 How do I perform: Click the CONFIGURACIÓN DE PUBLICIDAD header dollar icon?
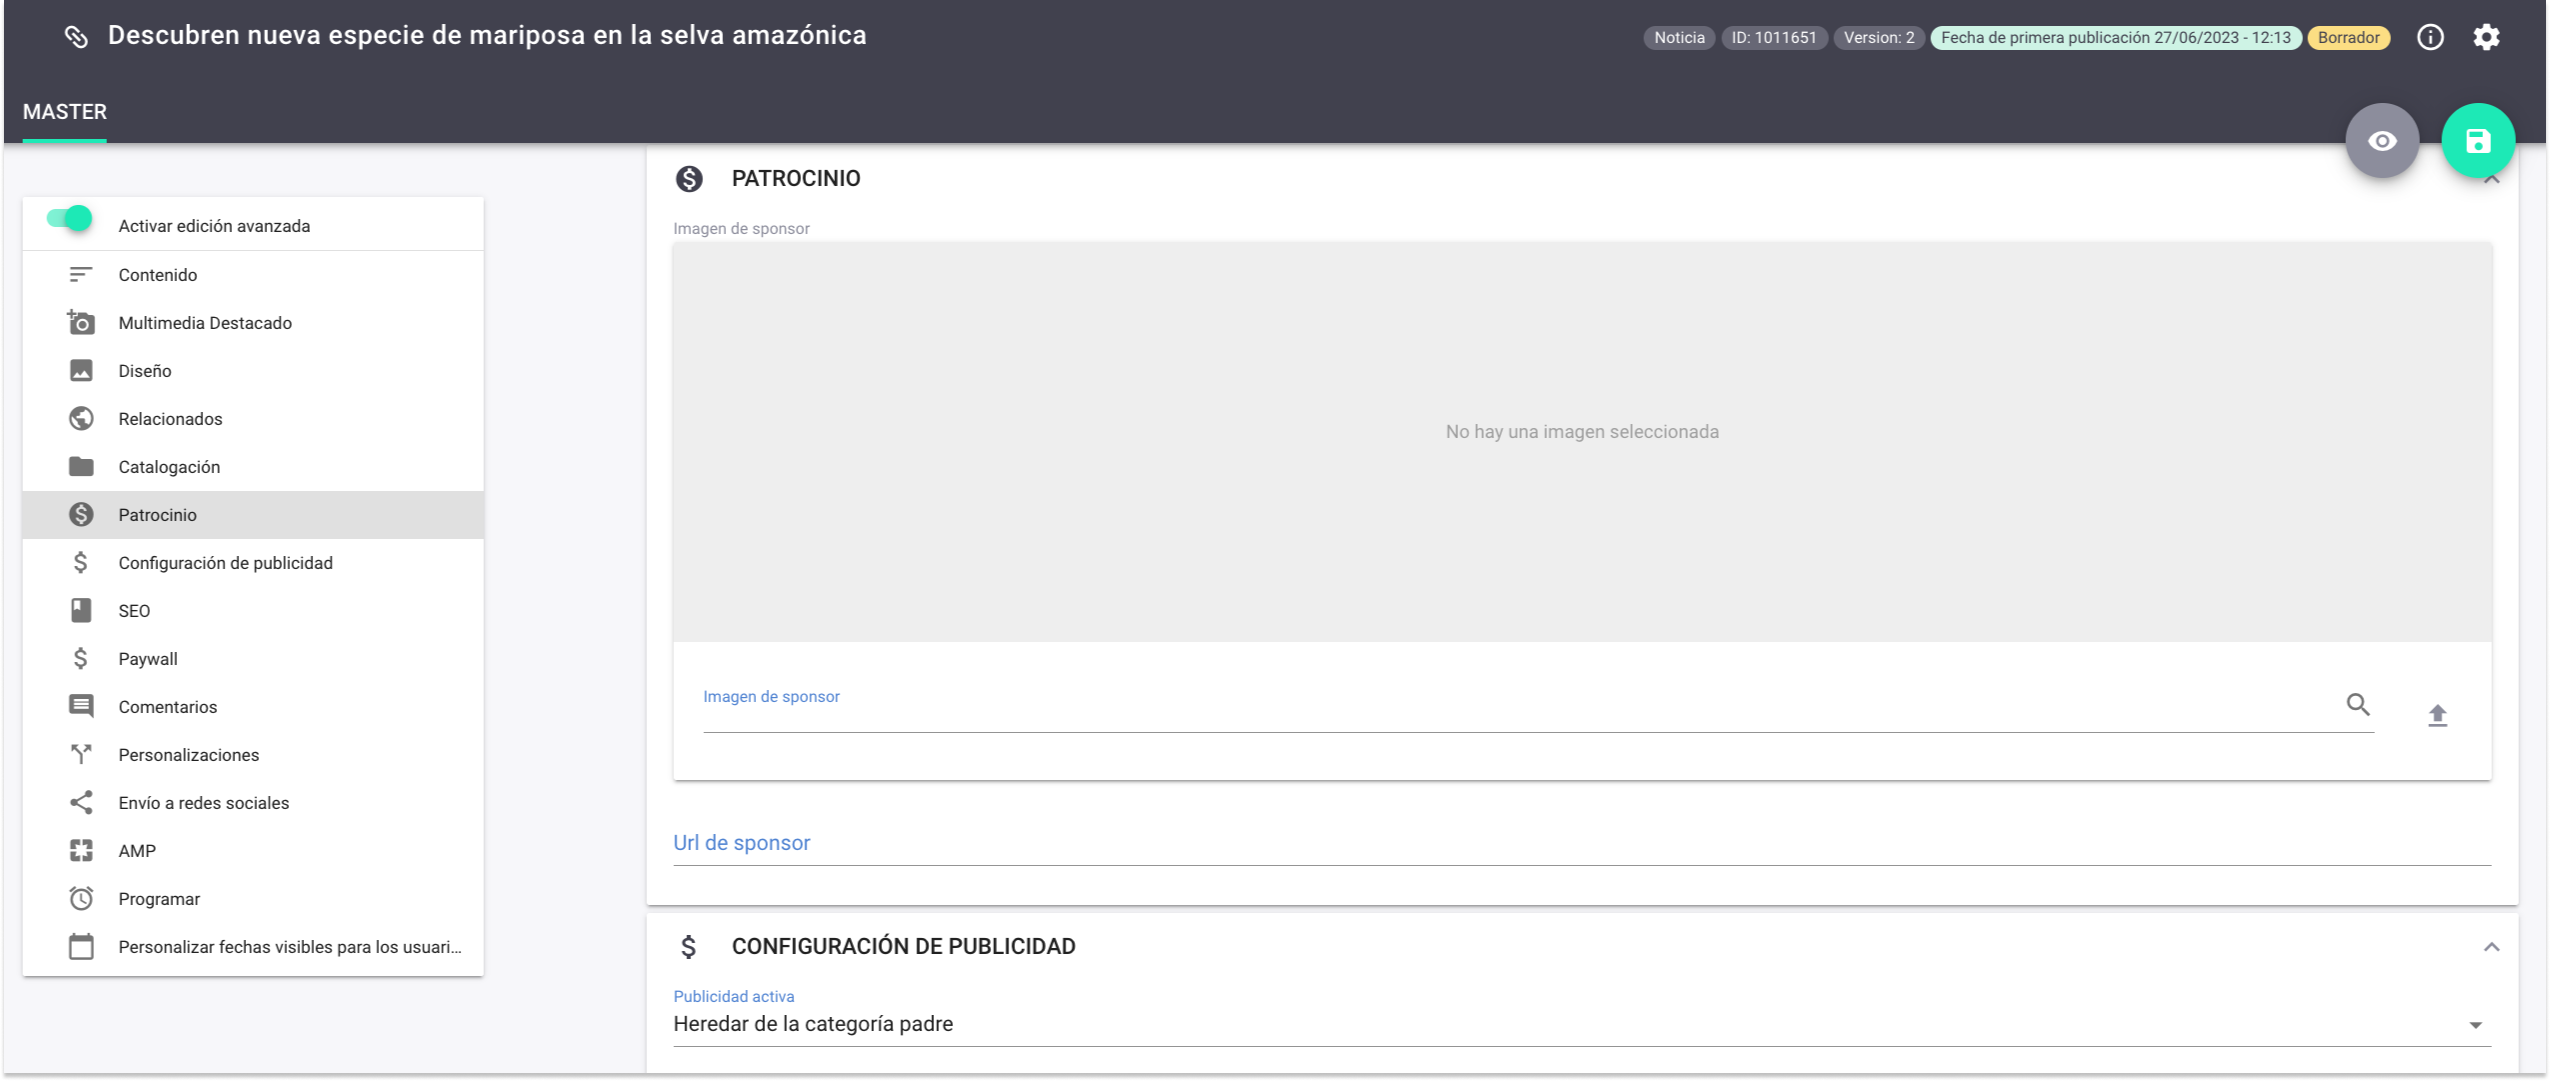689,946
